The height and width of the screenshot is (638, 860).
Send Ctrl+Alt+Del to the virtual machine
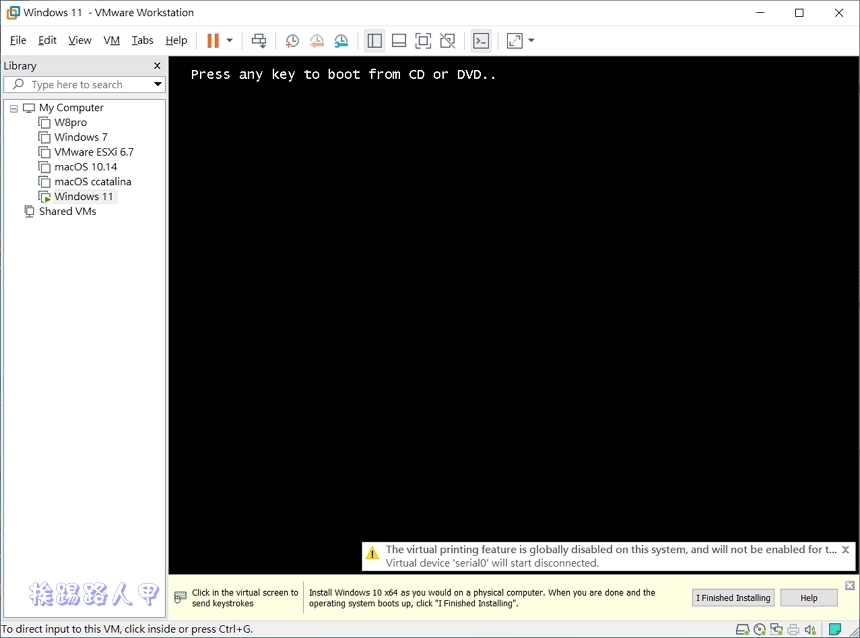point(259,40)
